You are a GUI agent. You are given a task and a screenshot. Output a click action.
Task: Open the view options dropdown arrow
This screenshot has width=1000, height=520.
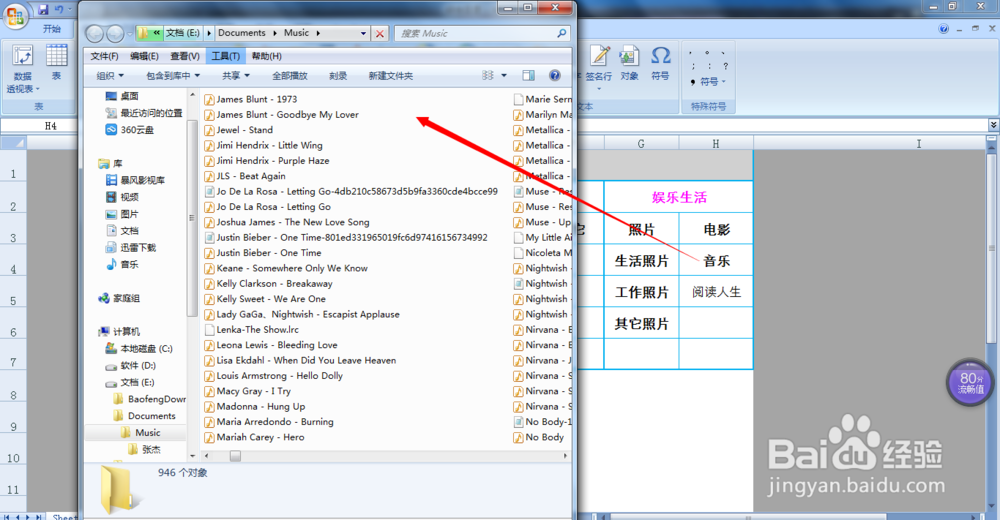(x=504, y=75)
